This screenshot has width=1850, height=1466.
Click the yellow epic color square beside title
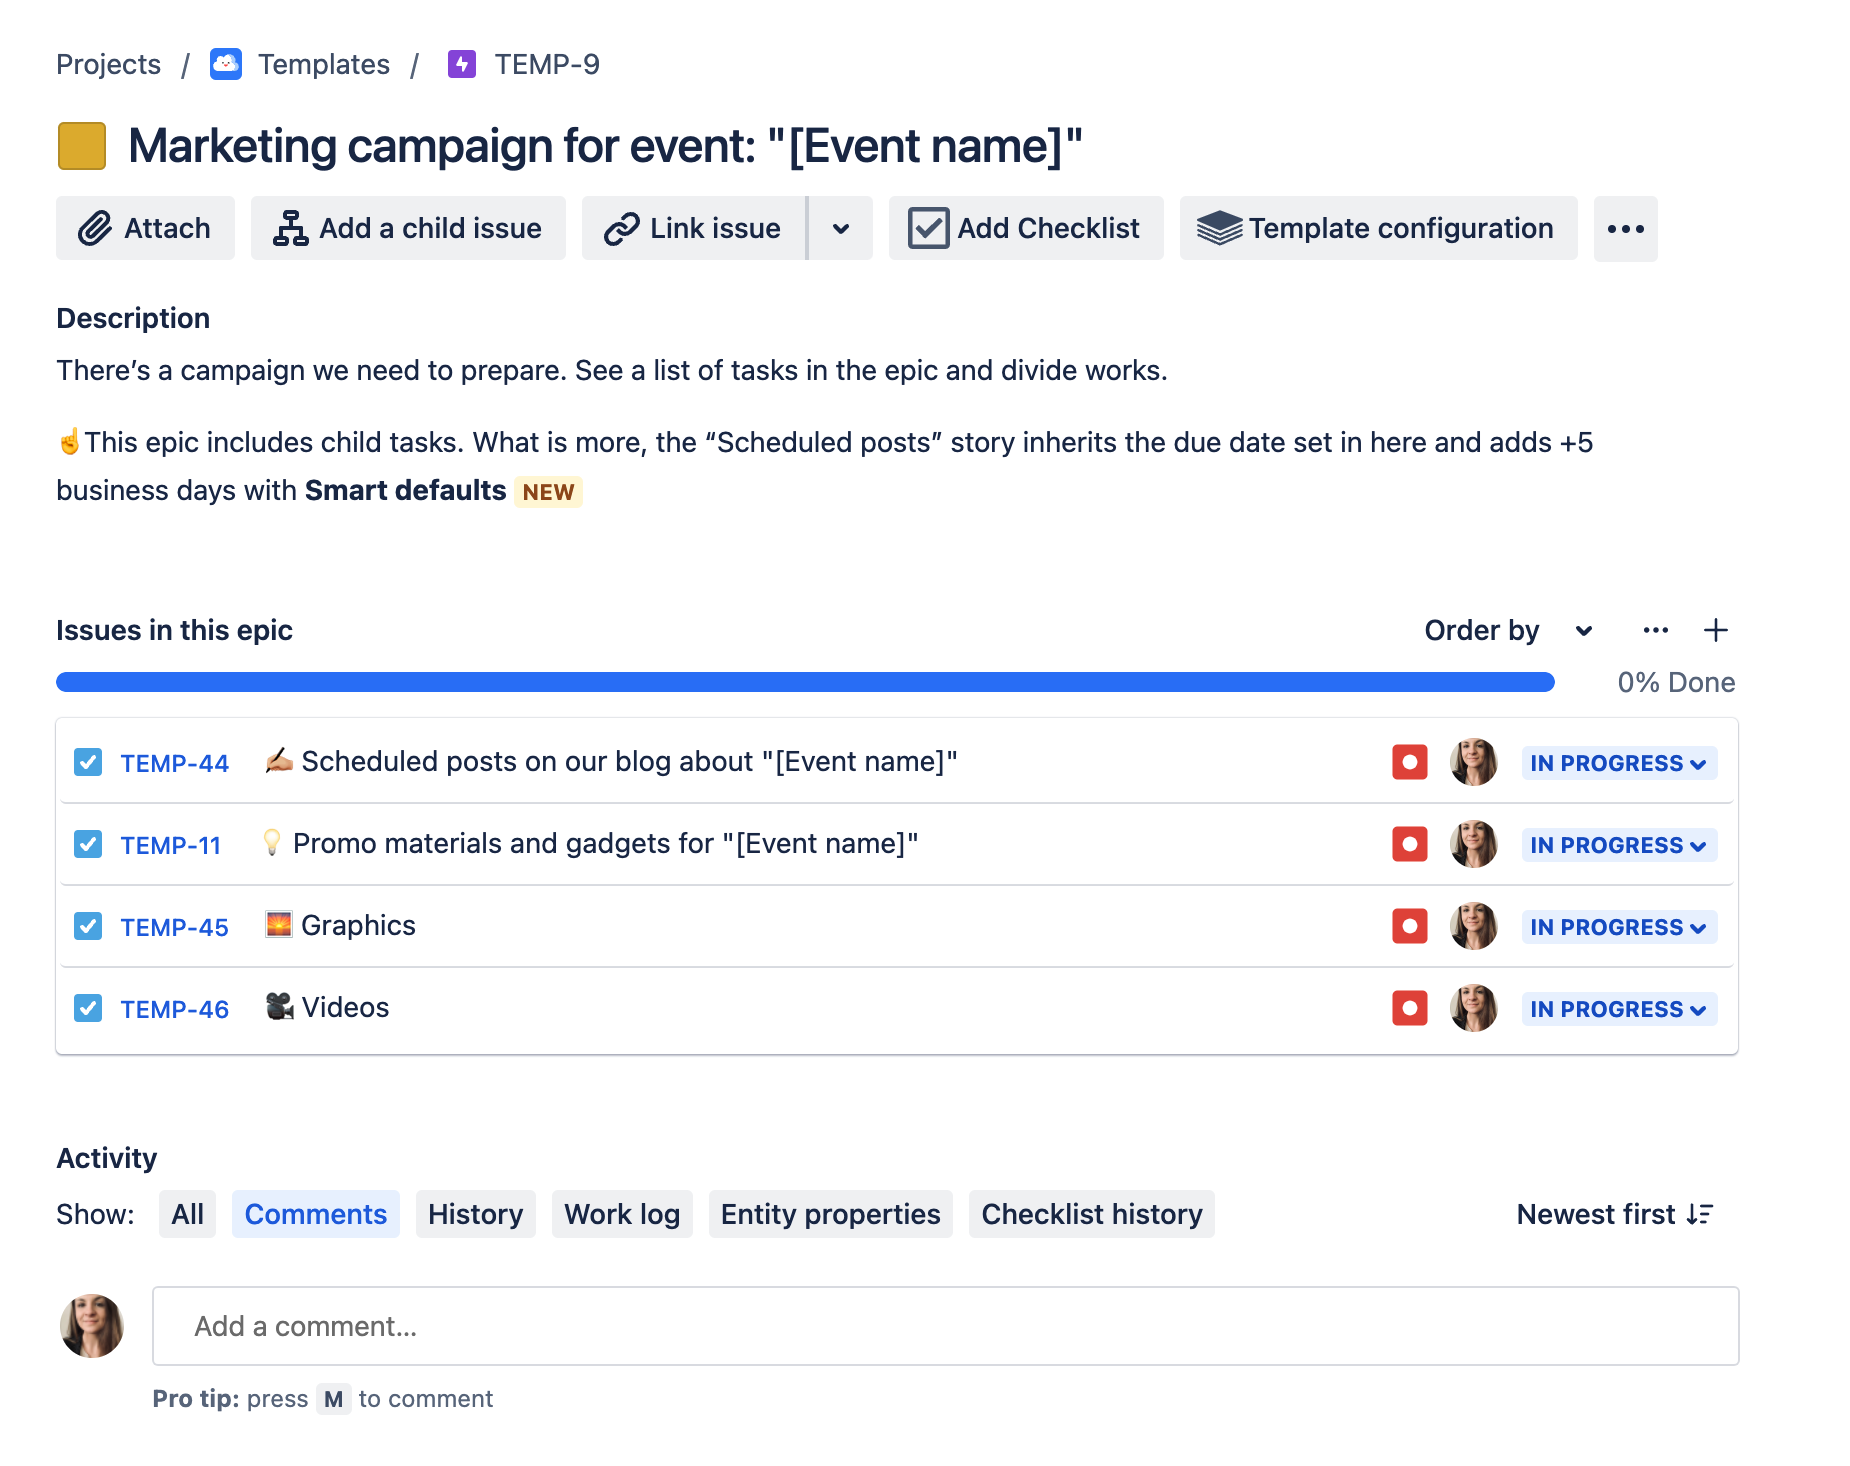tap(82, 146)
